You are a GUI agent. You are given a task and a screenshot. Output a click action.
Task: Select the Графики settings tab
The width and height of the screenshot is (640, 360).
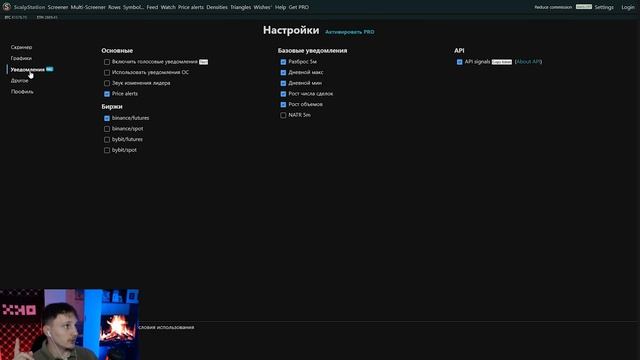point(21,58)
